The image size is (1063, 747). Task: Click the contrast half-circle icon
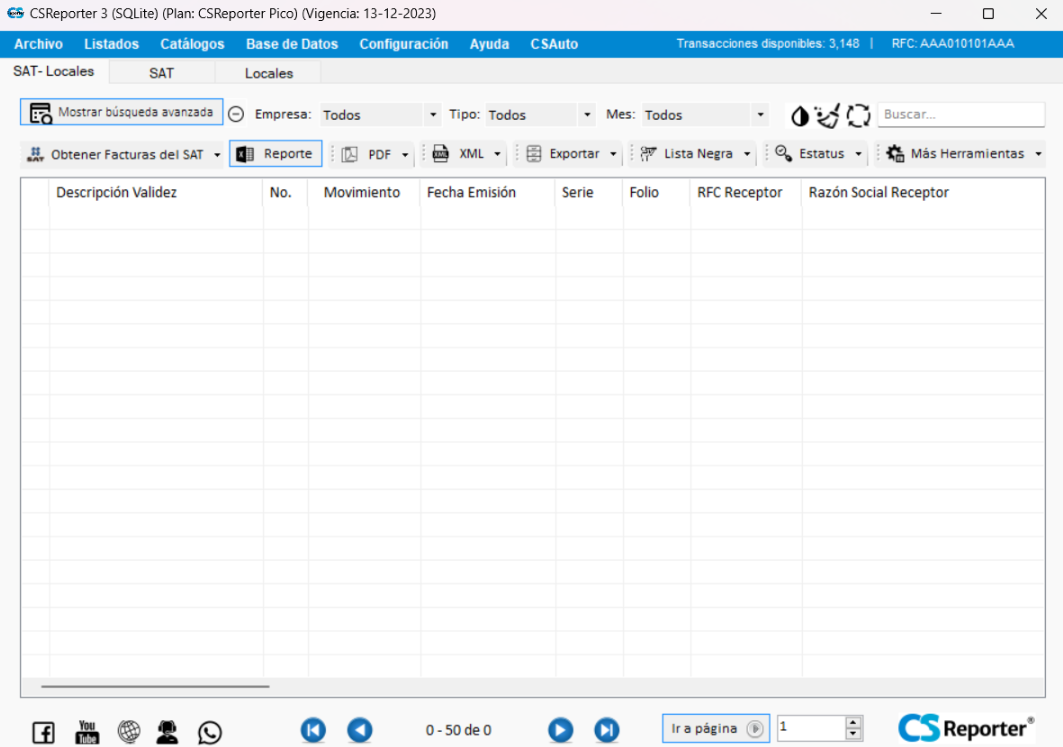click(800, 116)
